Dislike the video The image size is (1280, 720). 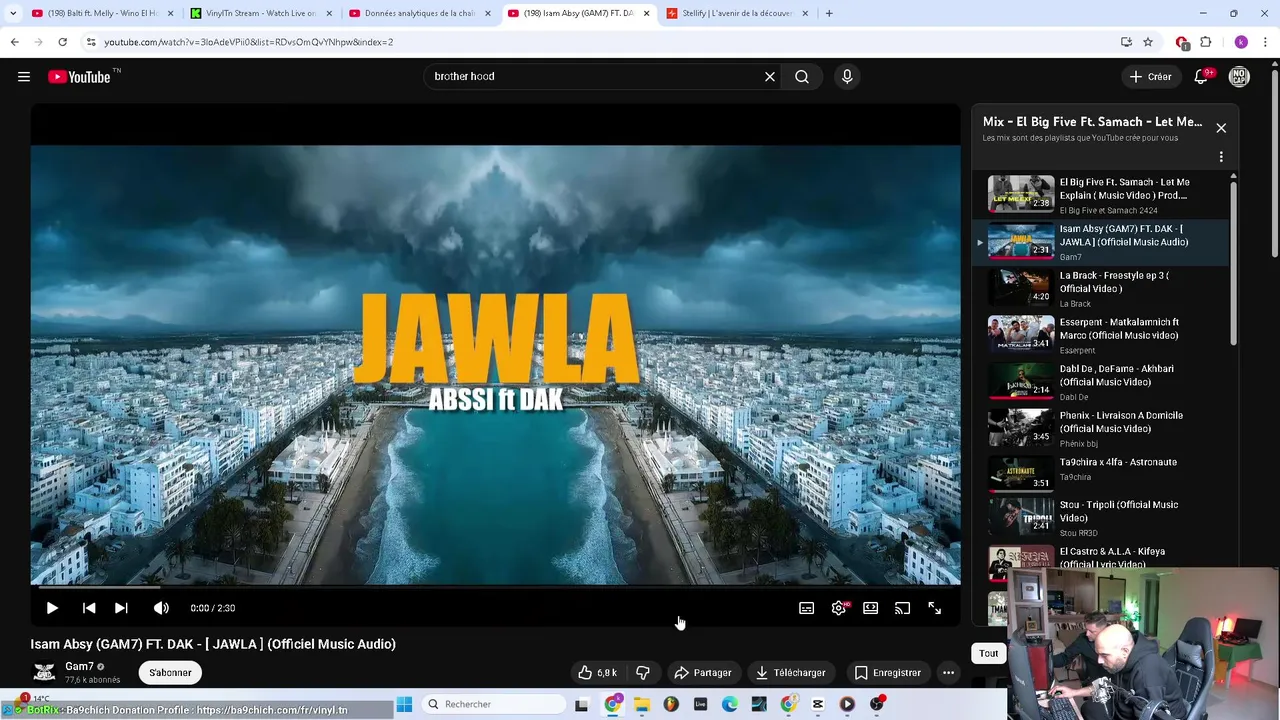[643, 673]
